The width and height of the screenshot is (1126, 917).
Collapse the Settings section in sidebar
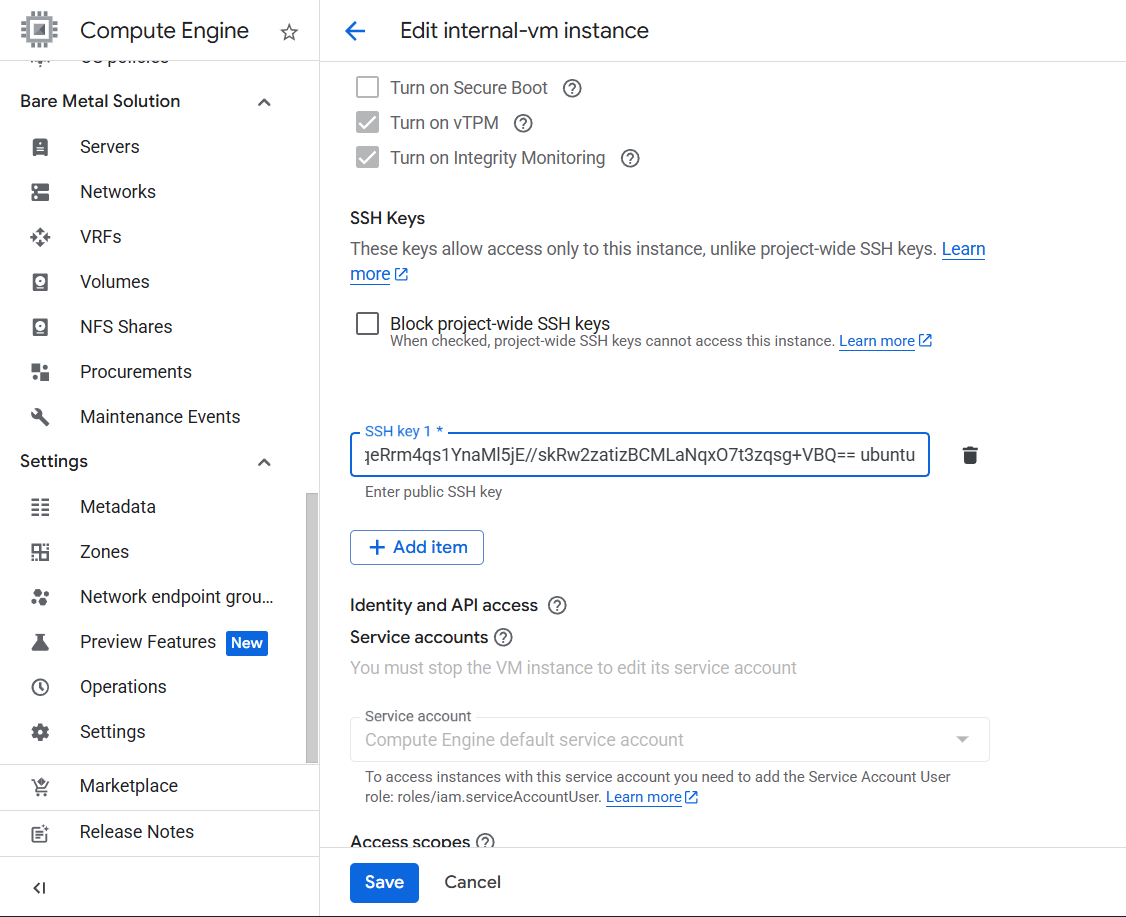[264, 462]
